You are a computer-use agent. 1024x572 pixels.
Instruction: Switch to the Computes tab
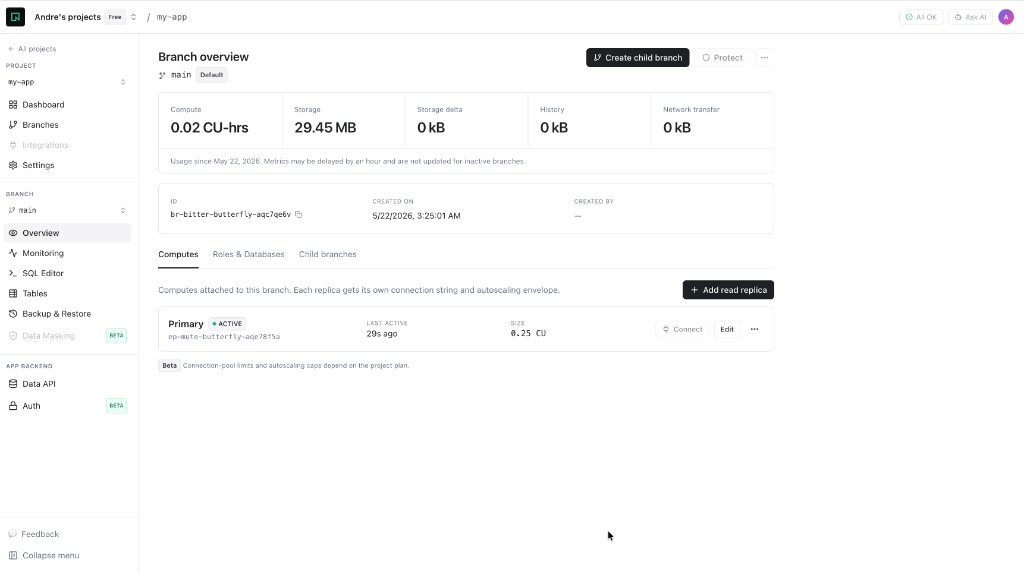coord(178,255)
